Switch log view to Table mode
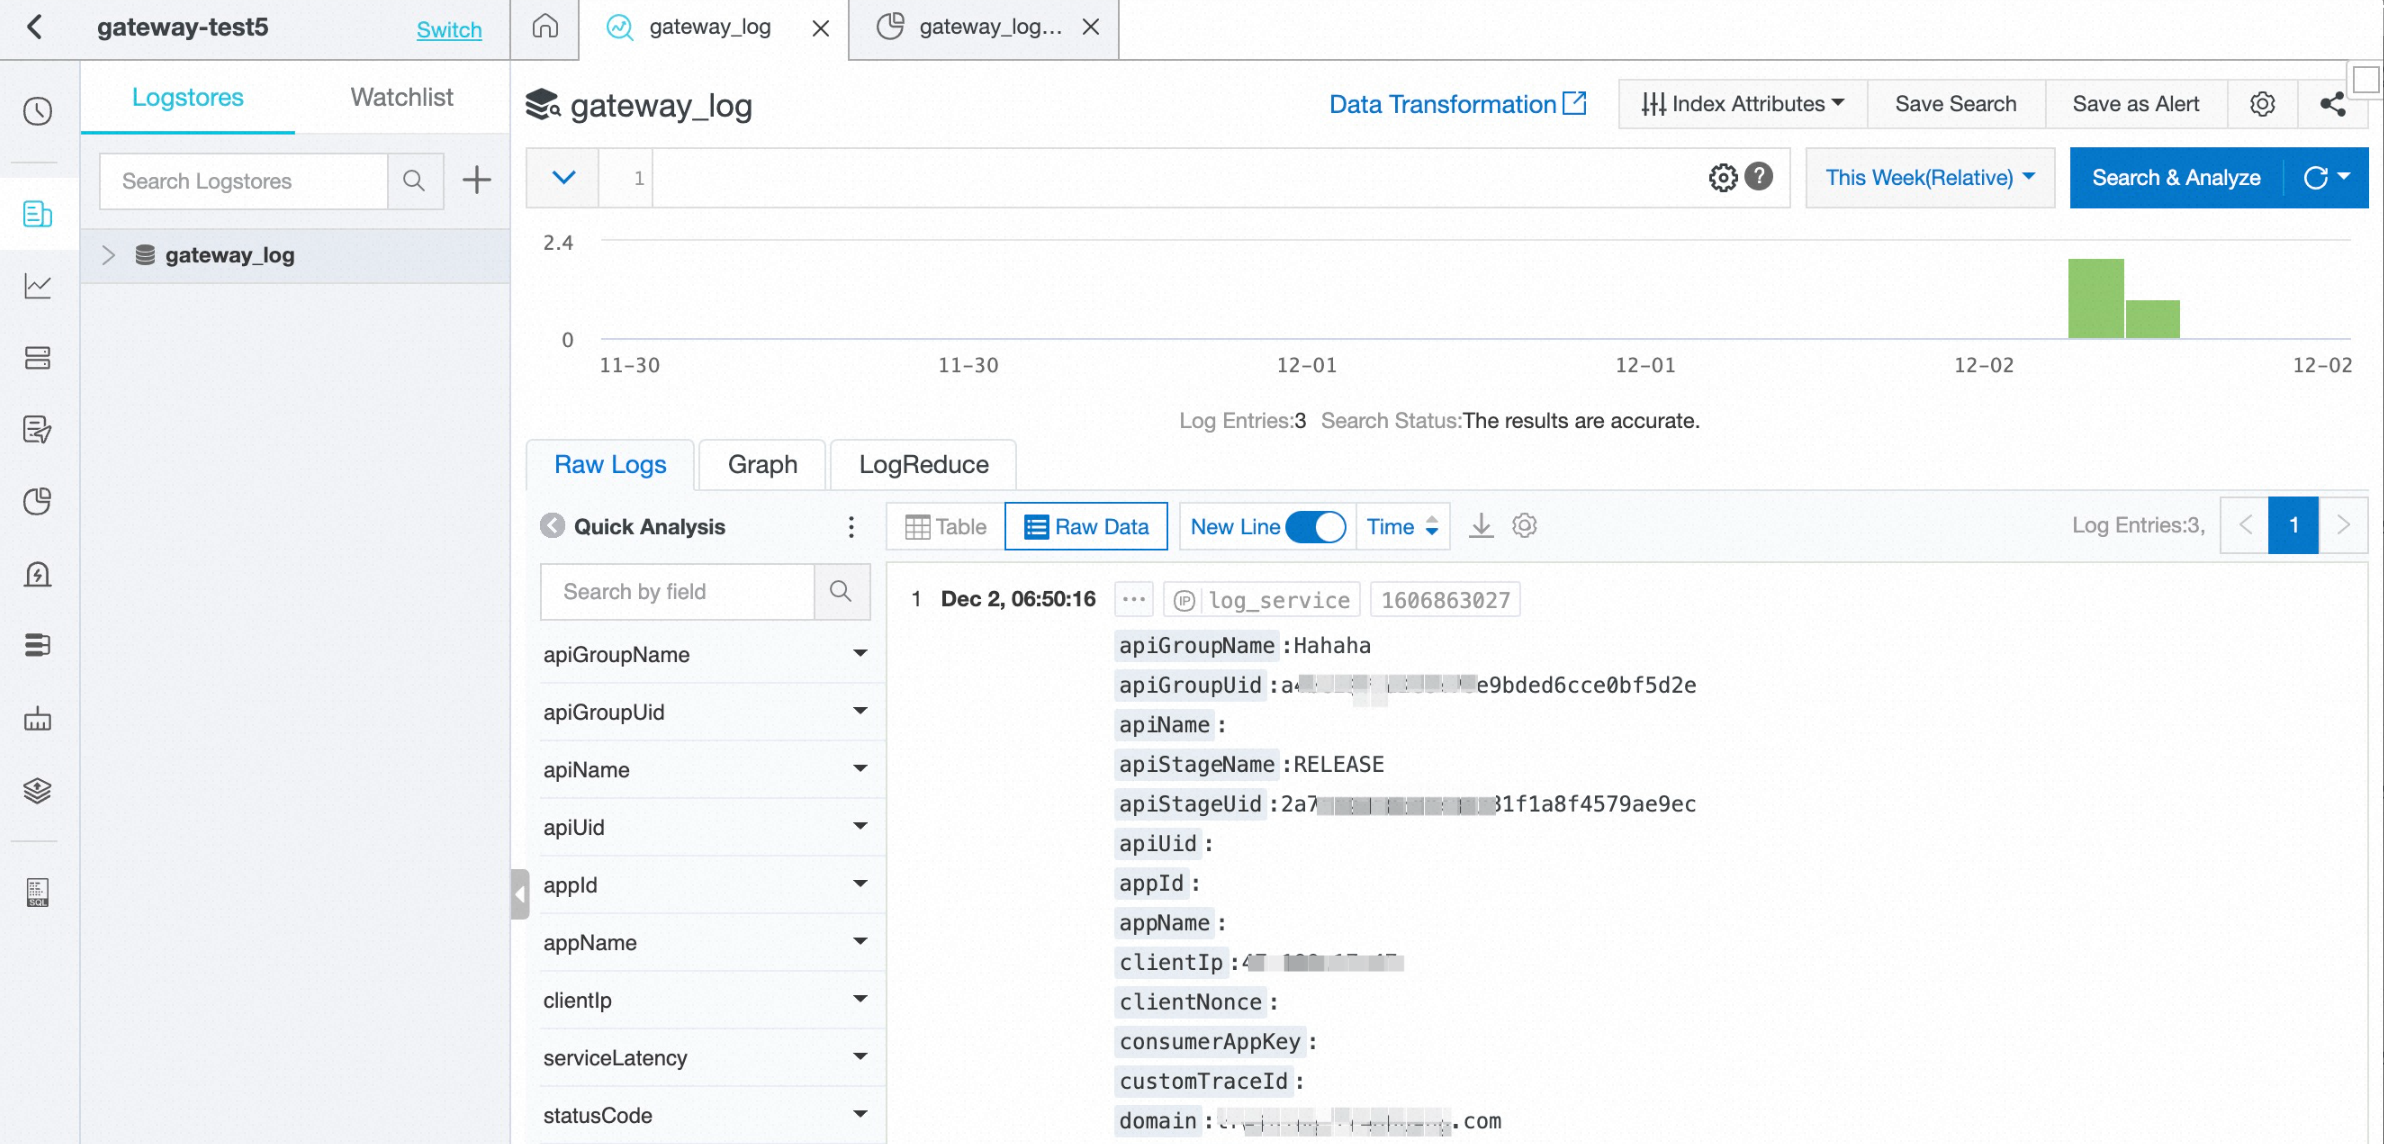 (x=945, y=527)
